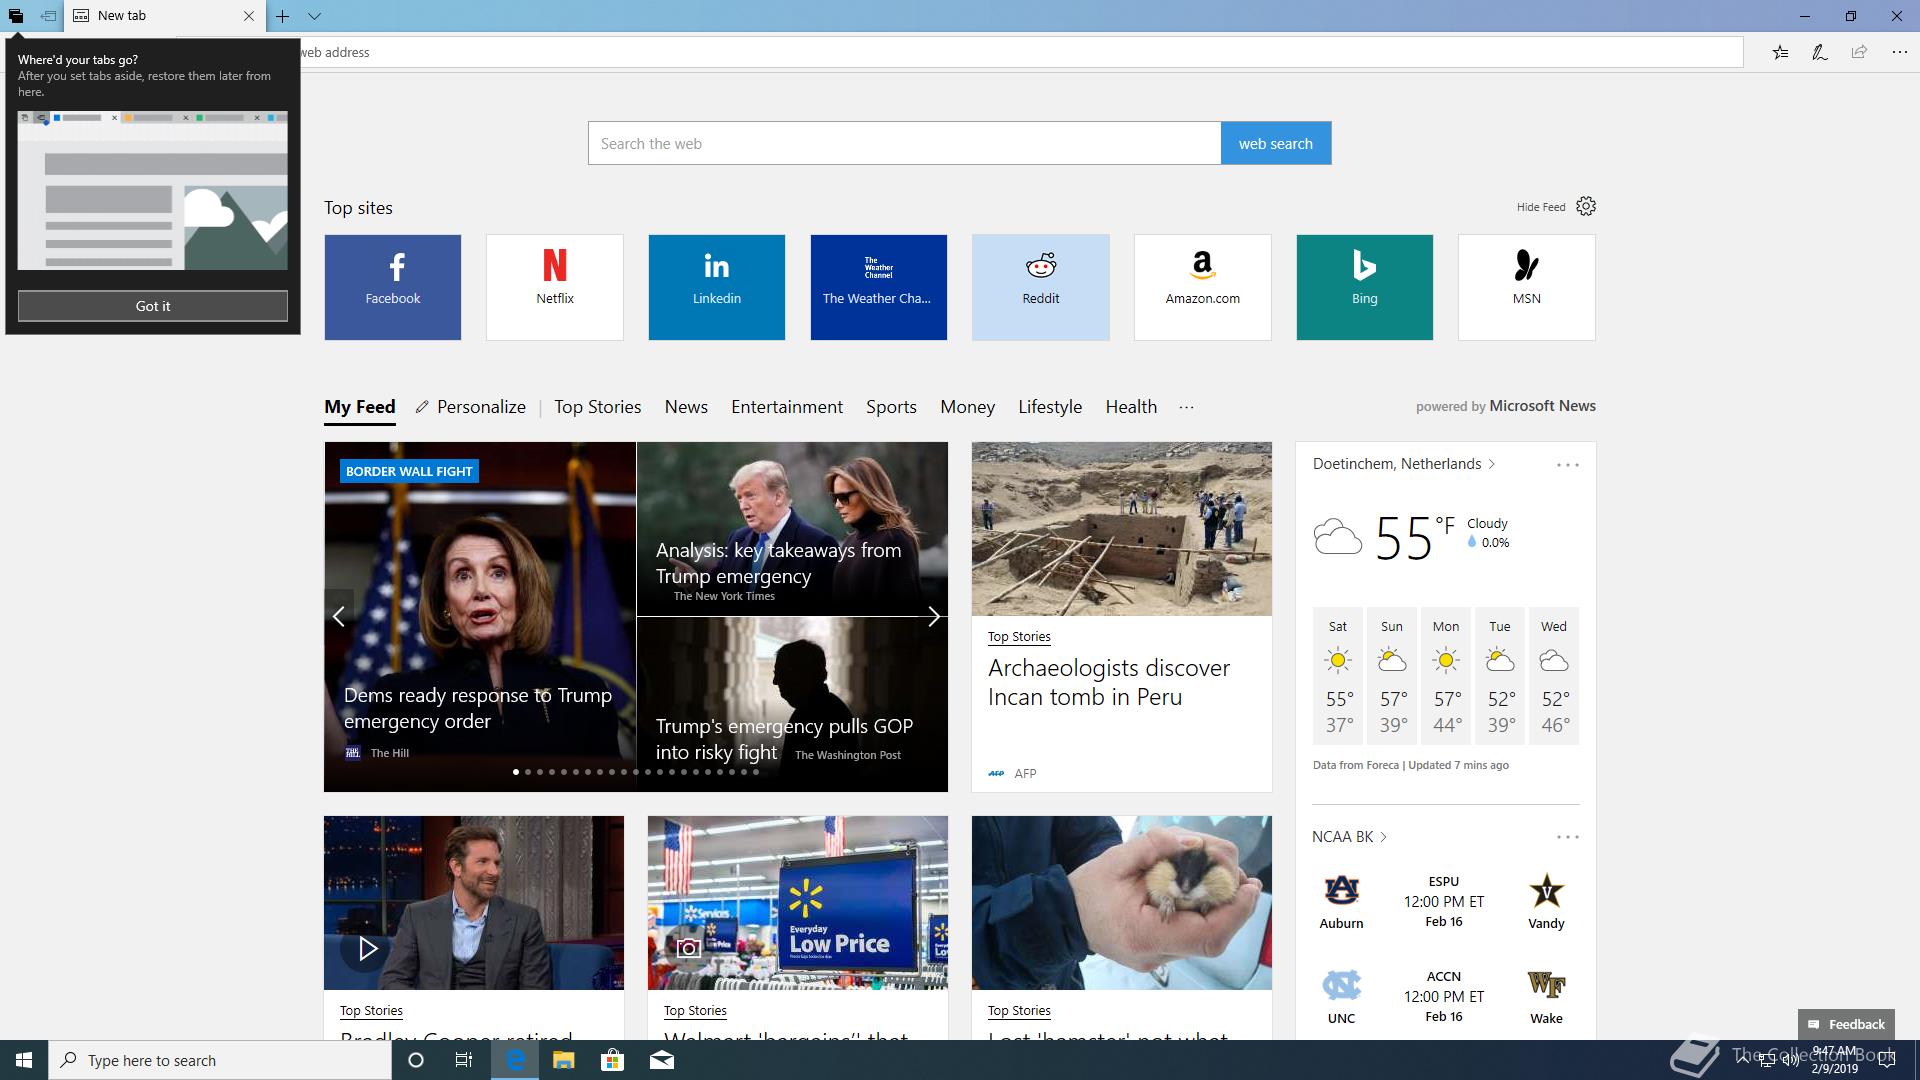Open Archaeologists discover Incan tomb article
Screen dimensions: 1920x1080
pos(1109,682)
